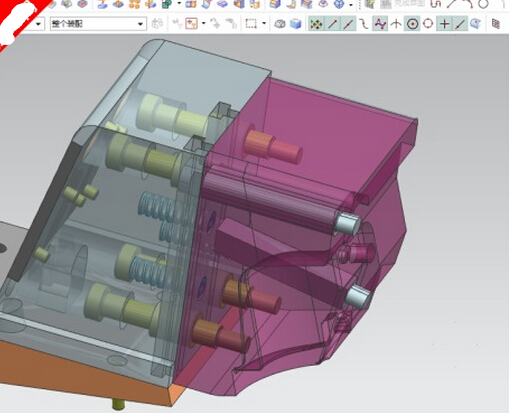Click the grey wireframe box icon
Screen dimensions: 510x413
click(x=280, y=24)
